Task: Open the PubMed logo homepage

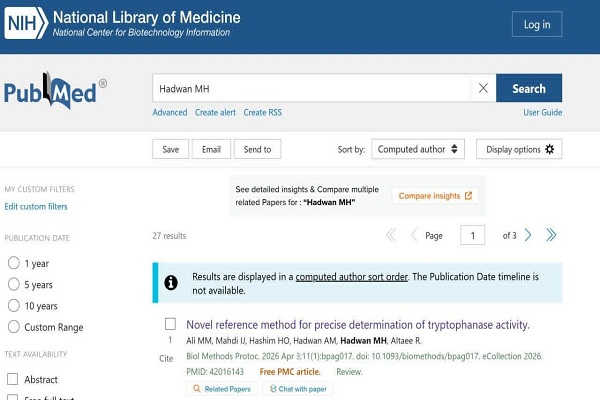Action: tap(55, 91)
